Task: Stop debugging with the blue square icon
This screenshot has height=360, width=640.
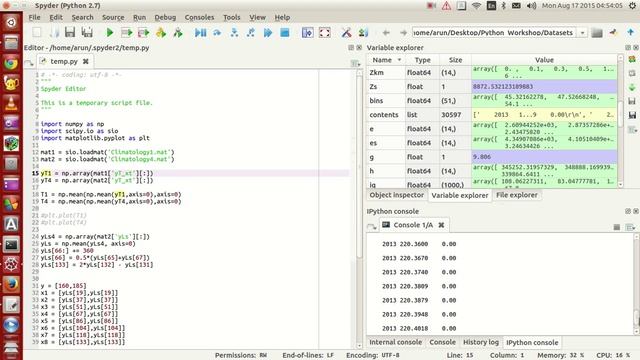Action: tap(284, 32)
